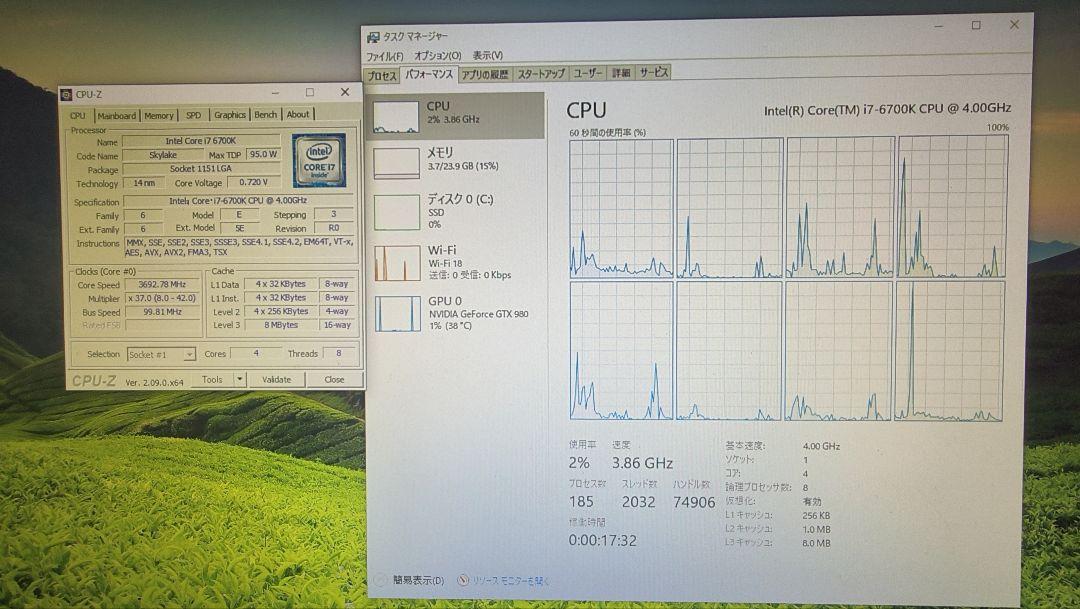This screenshot has width=1080, height=609.
Task: Switch to the 詳細 tab
Action: pyautogui.click(x=621, y=72)
